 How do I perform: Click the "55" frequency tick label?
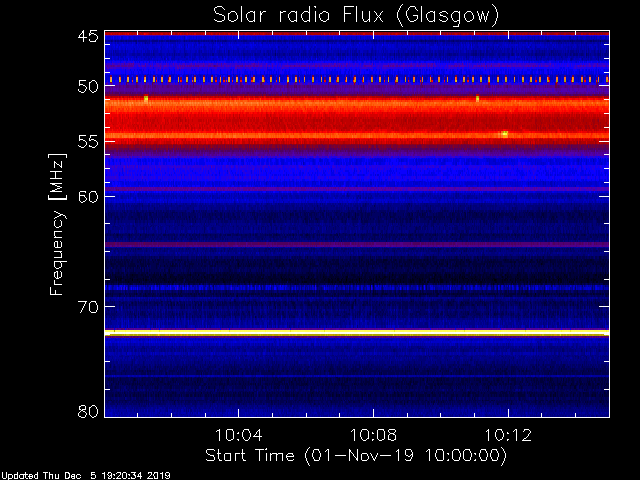(88, 142)
